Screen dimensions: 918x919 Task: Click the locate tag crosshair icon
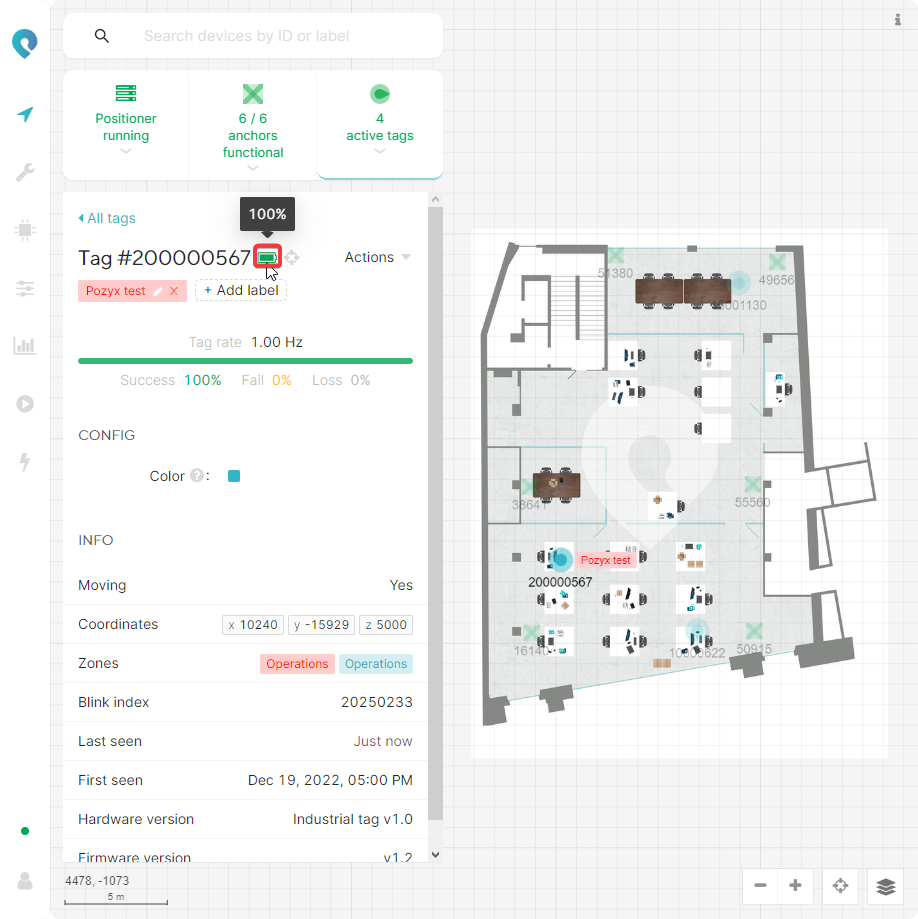pyautogui.click(x=292, y=258)
